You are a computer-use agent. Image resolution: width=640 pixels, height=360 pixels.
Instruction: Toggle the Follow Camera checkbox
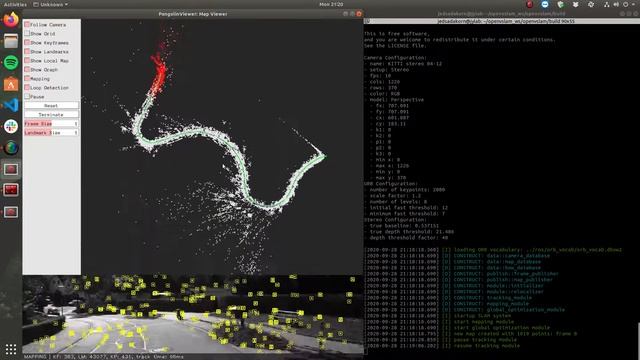pyautogui.click(x=27, y=24)
